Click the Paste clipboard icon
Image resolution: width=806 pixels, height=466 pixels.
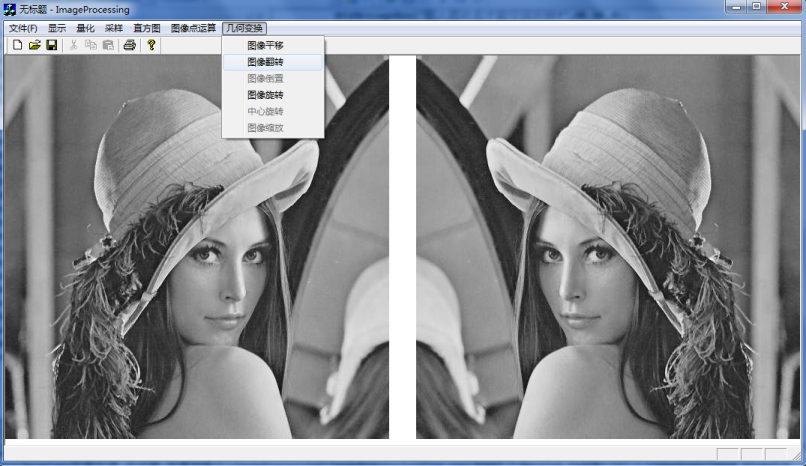108,45
